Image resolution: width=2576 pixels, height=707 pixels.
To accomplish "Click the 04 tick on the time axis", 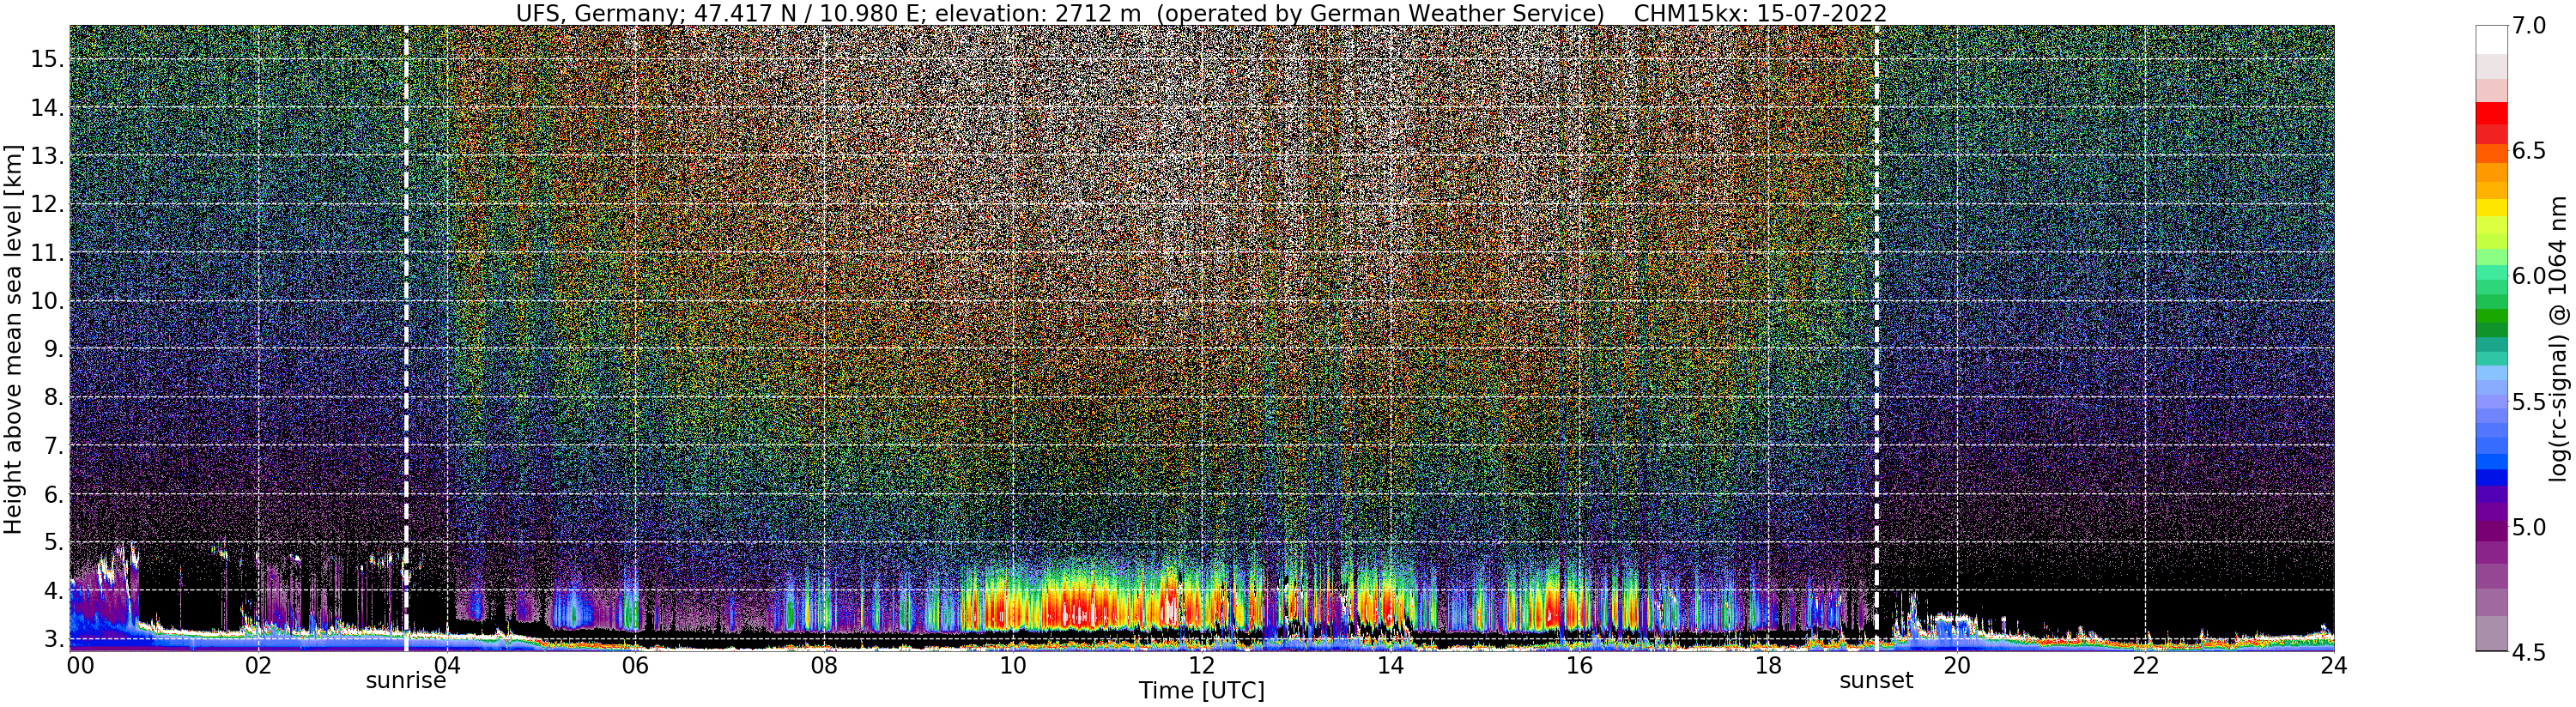I will click(x=447, y=666).
